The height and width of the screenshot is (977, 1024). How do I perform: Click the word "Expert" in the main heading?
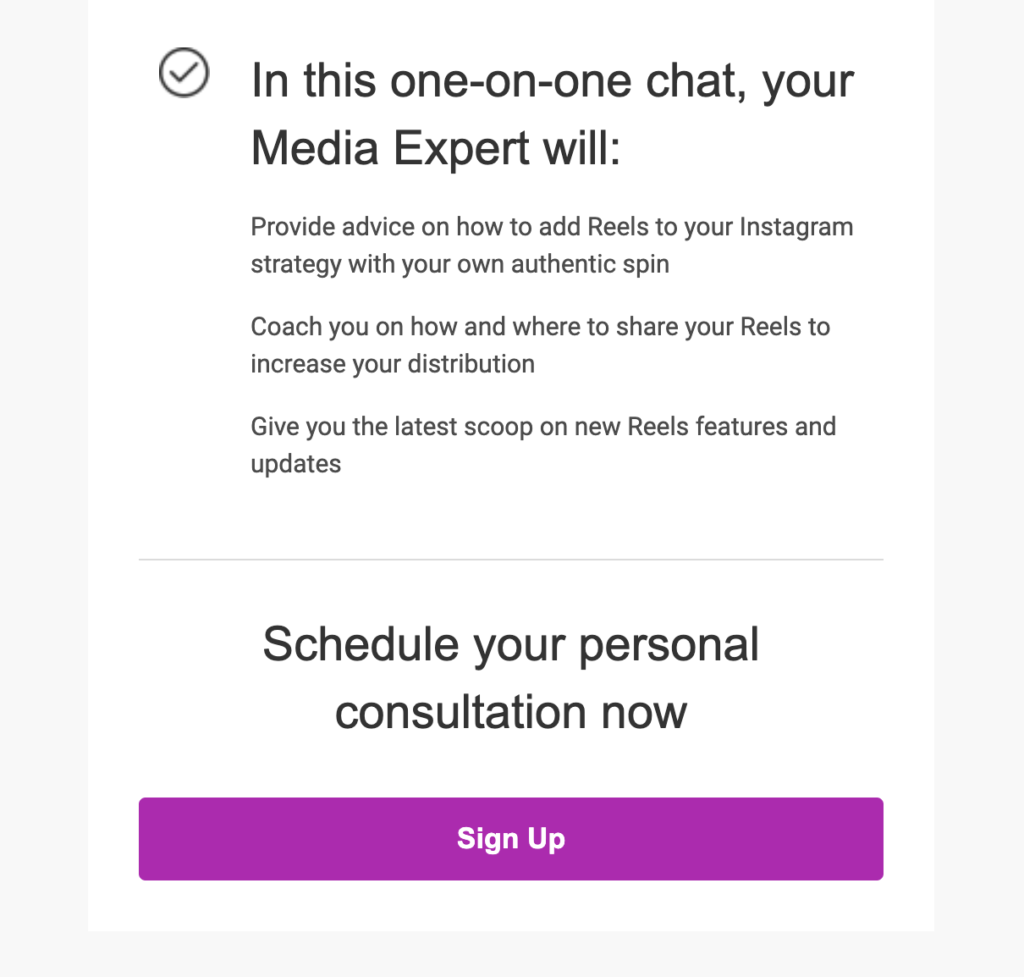pos(460,150)
